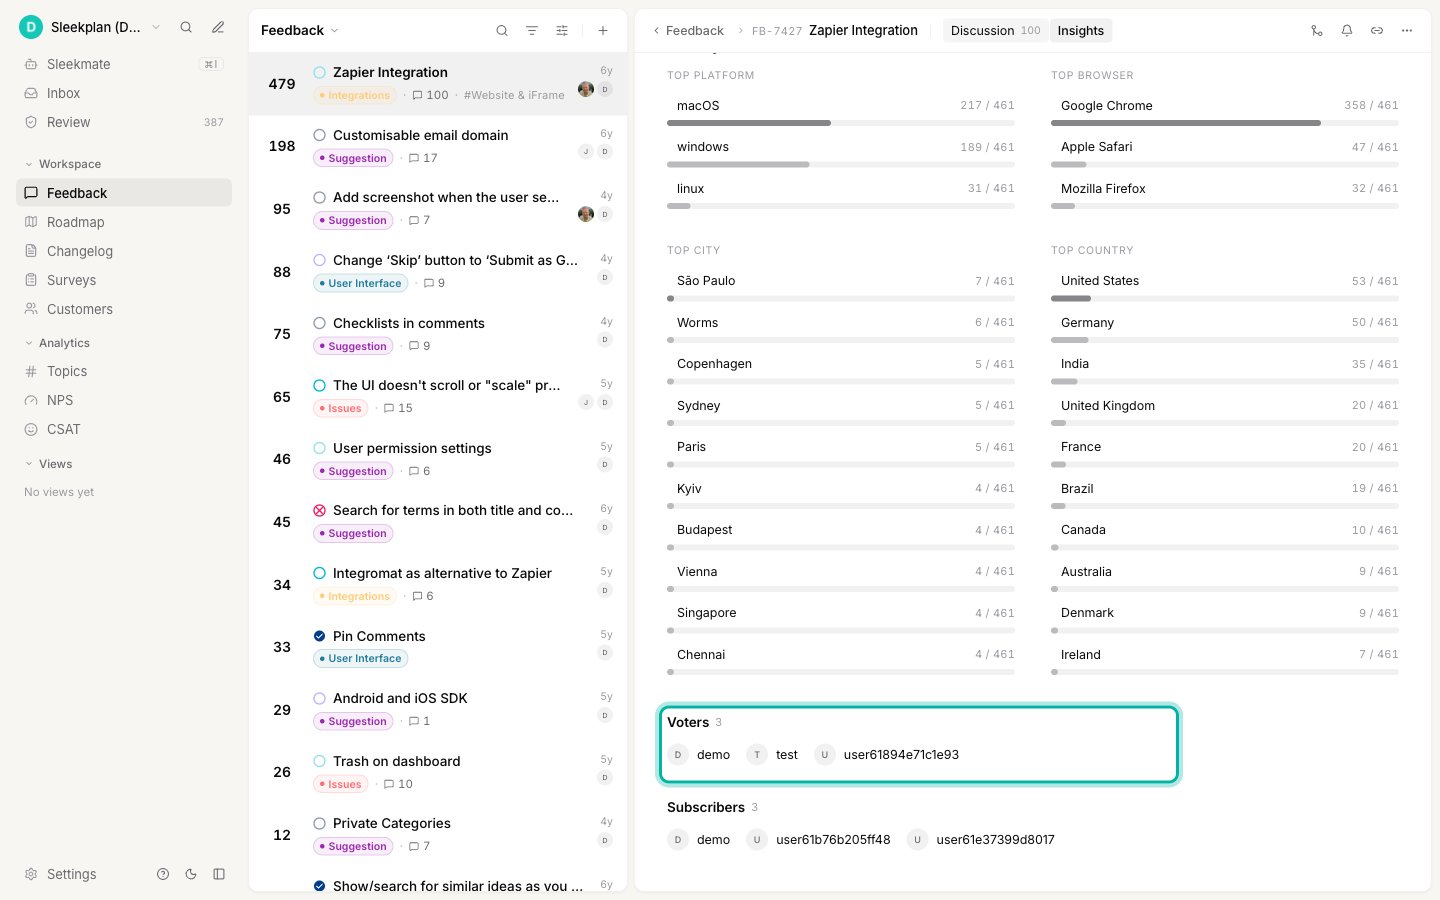Image resolution: width=1440 pixels, height=900 pixels.
Task: Open the Sleekmate assistant item
Action: (124, 64)
